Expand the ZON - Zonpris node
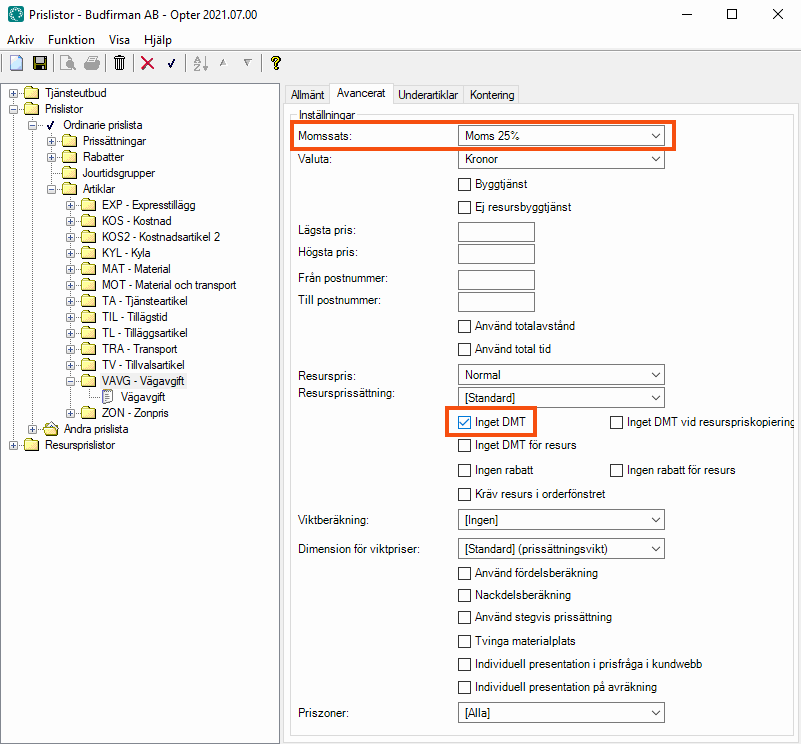801x744 pixels. (70, 413)
